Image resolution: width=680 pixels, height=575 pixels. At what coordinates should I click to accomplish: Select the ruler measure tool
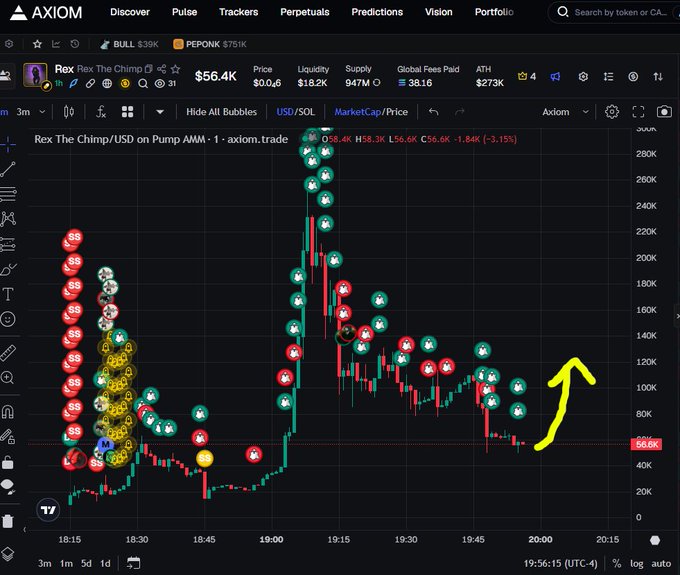coord(8,353)
